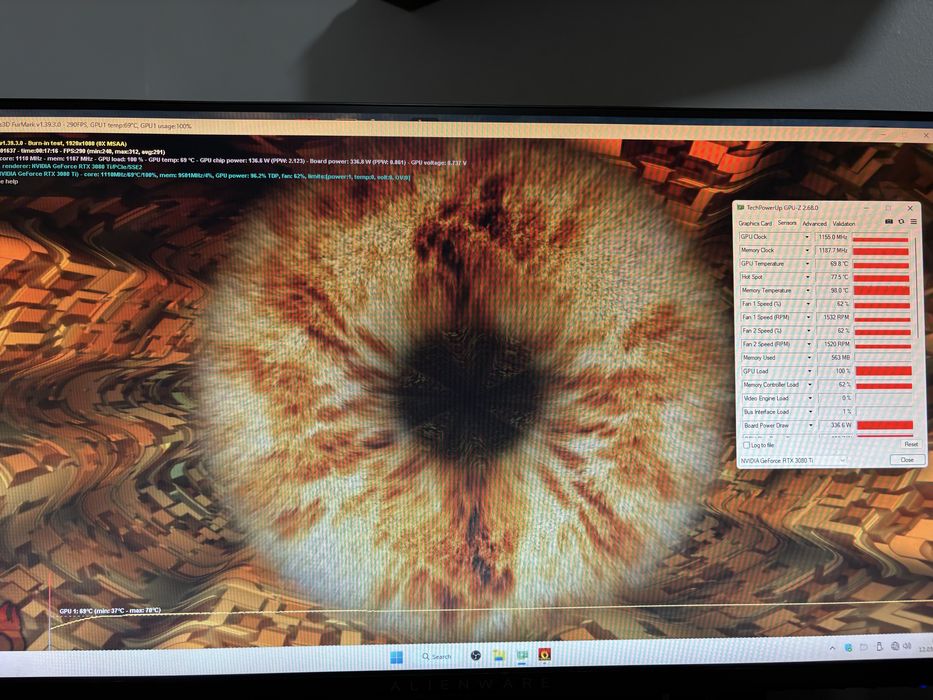
Task: Select the Sensors tab
Action: 787,223
